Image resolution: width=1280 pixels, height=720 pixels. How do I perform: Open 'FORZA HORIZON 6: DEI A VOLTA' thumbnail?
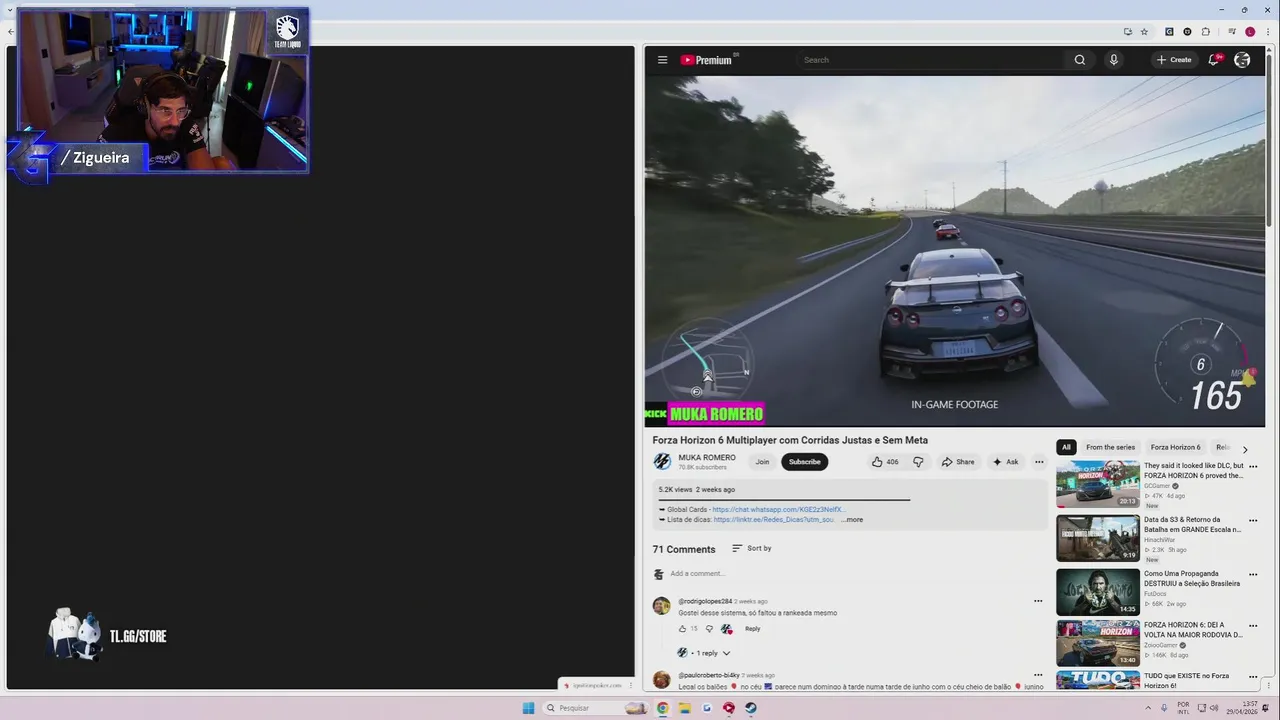point(1098,643)
